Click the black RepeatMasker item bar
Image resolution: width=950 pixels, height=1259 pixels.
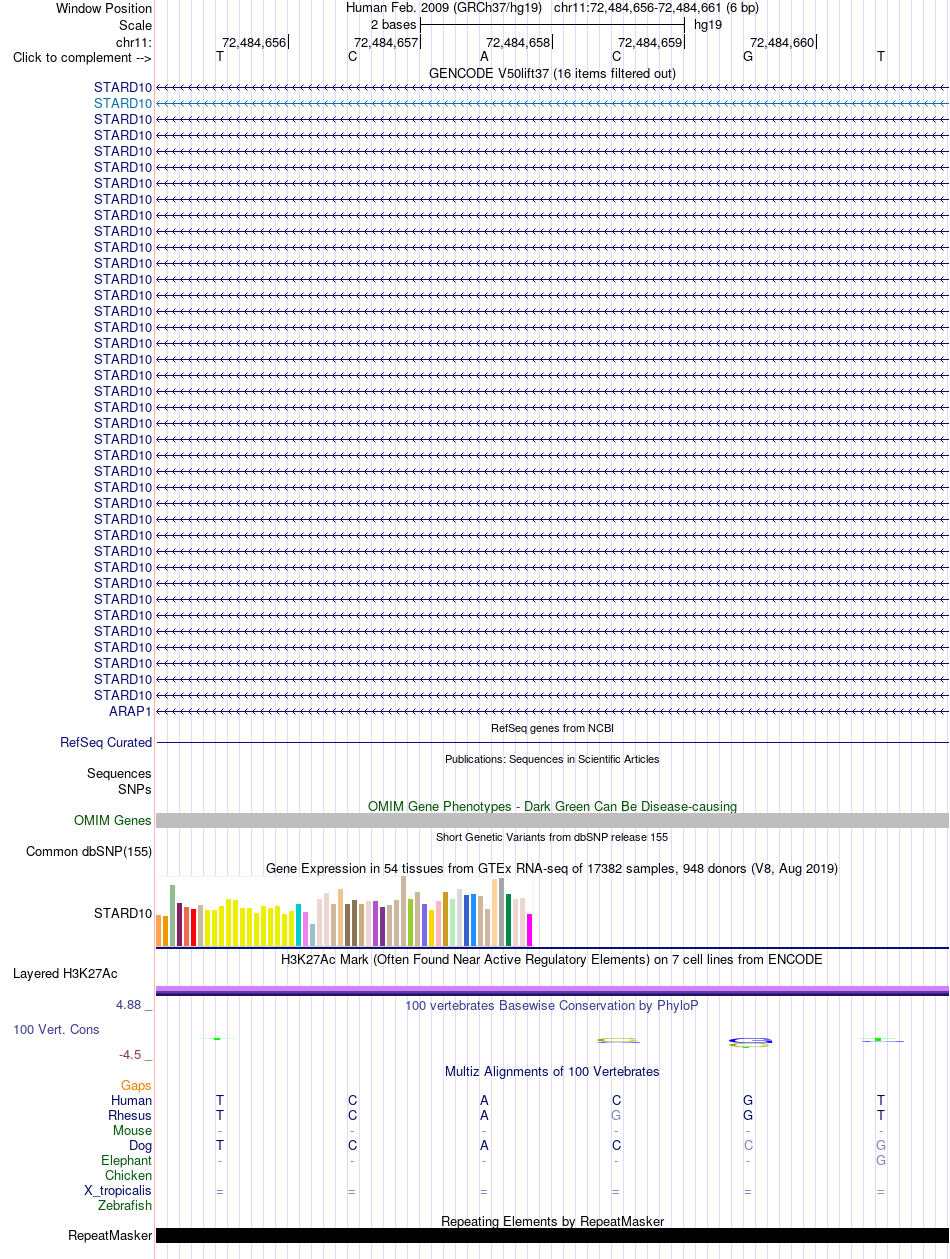coord(552,1235)
